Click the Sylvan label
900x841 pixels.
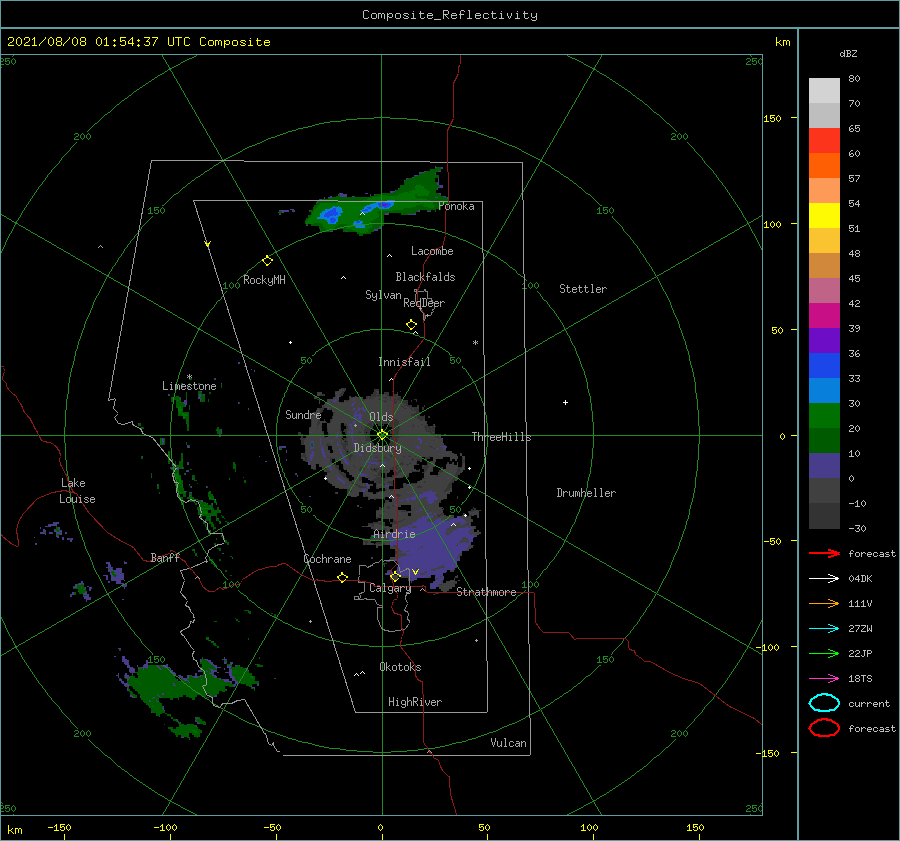pyautogui.click(x=383, y=295)
